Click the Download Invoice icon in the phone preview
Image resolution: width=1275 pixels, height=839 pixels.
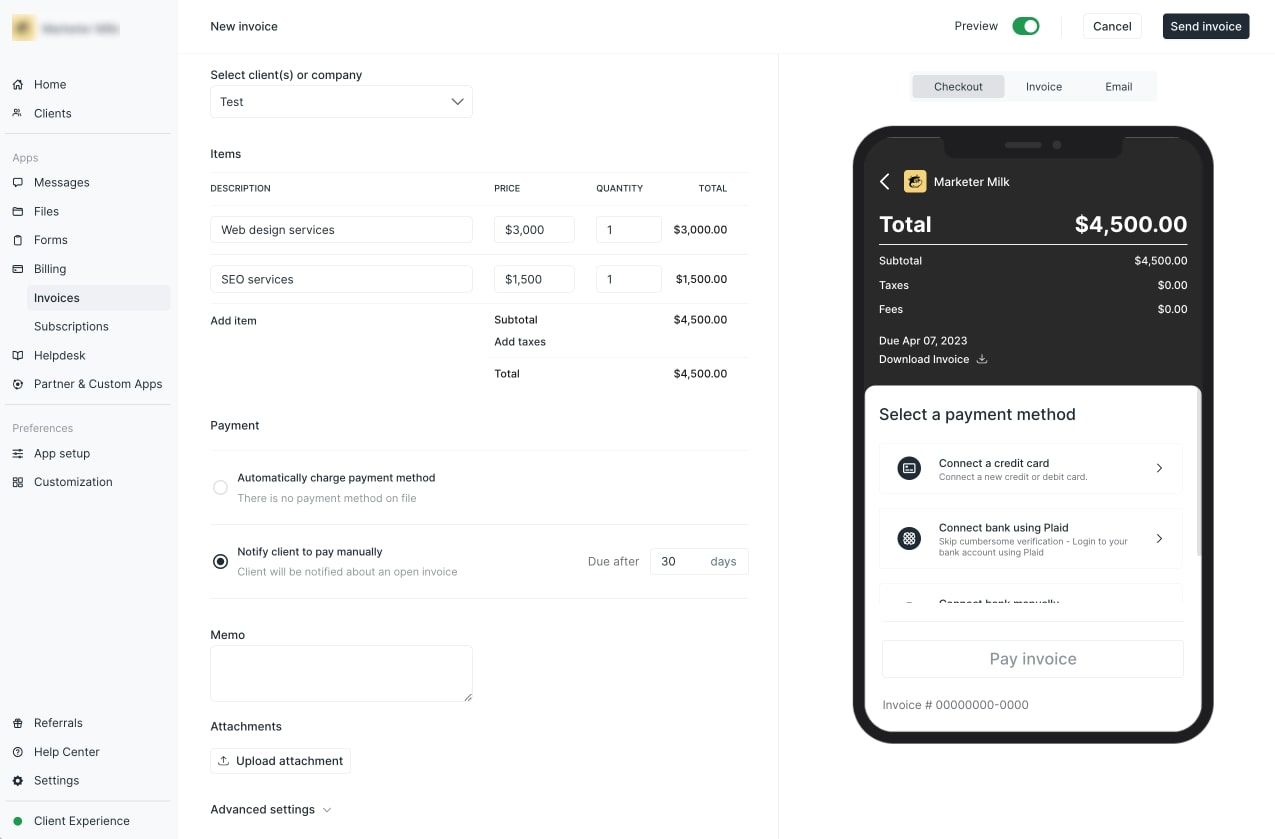tap(981, 358)
